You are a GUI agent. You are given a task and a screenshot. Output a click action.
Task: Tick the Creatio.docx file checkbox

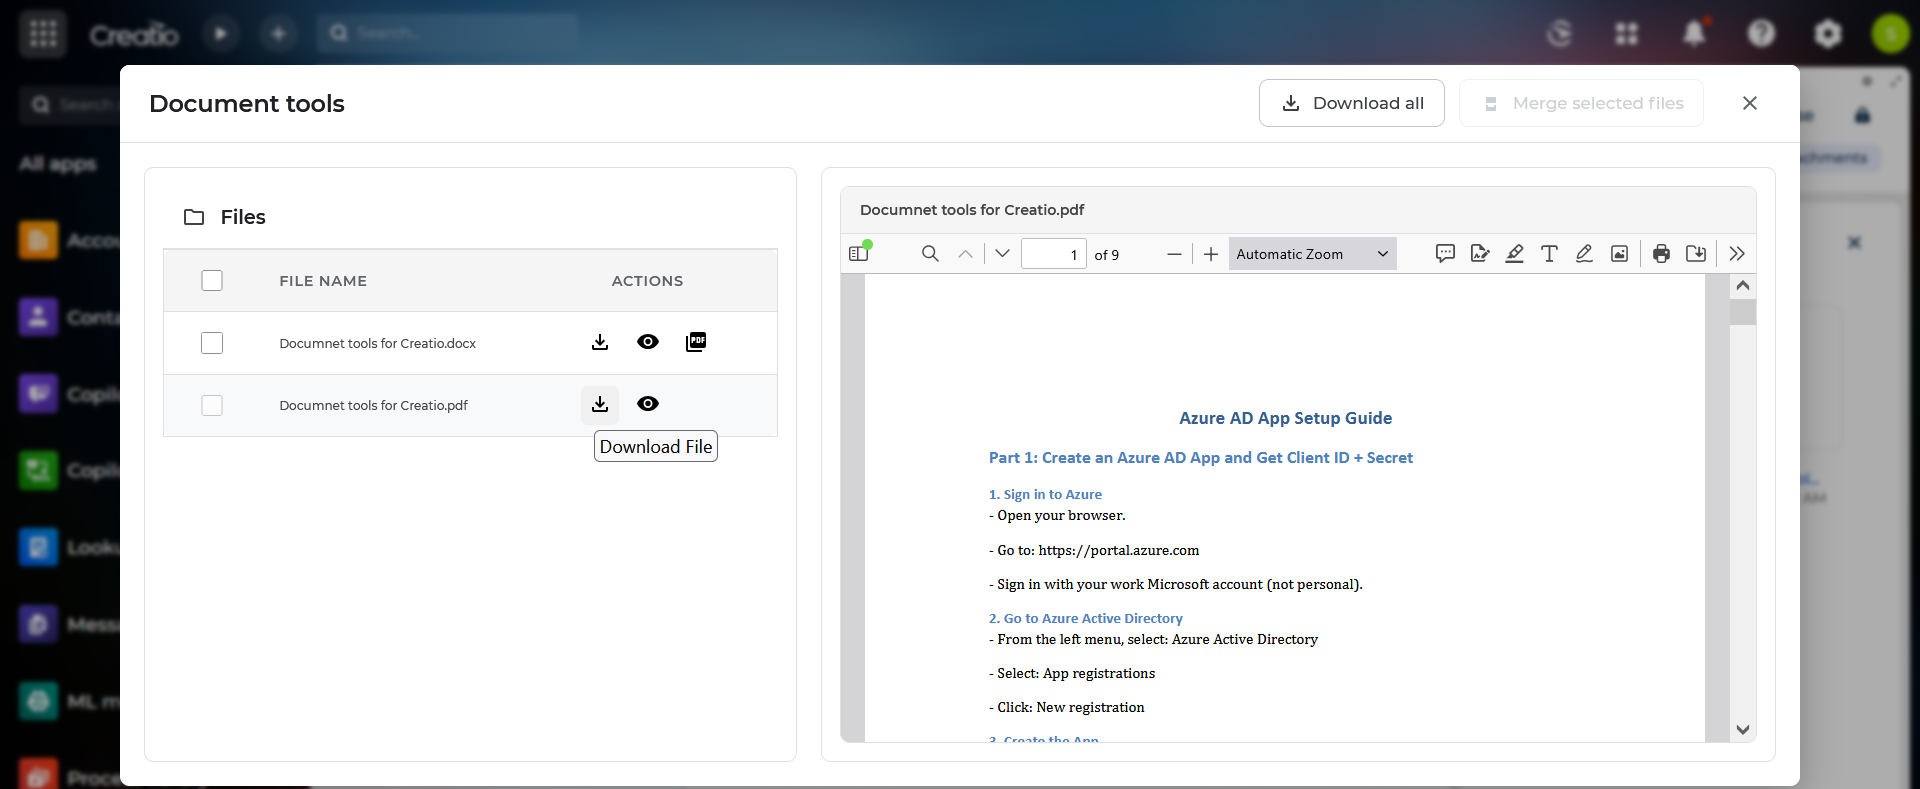pyautogui.click(x=212, y=343)
